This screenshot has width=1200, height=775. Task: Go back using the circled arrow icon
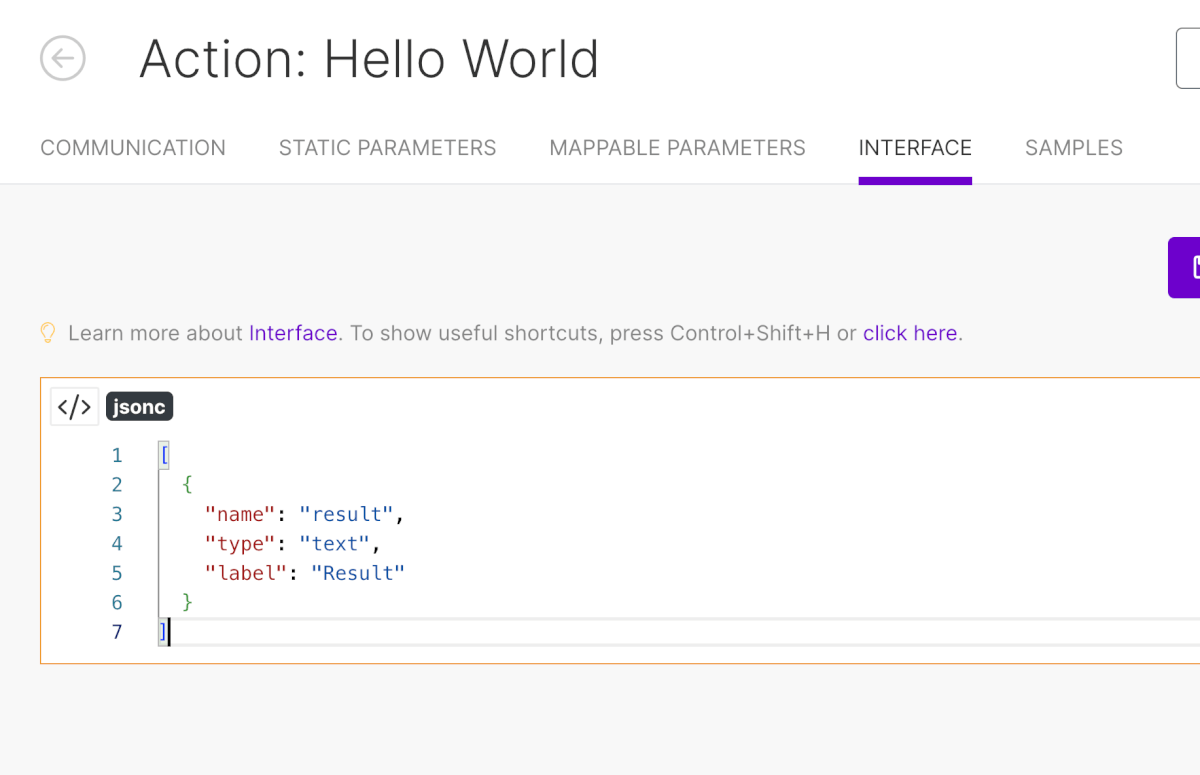click(x=63, y=58)
